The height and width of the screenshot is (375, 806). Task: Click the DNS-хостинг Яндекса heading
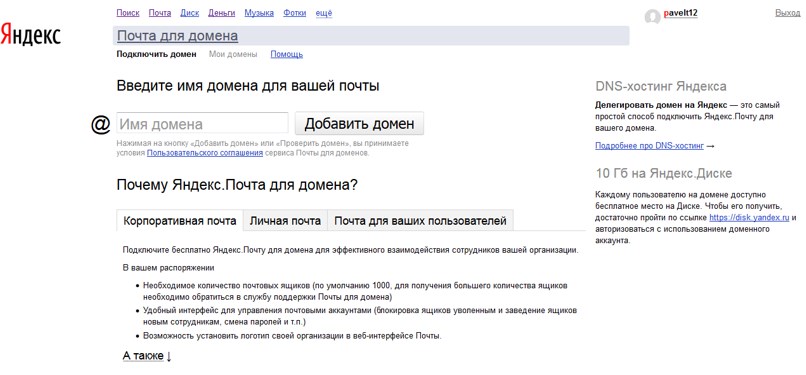click(661, 86)
